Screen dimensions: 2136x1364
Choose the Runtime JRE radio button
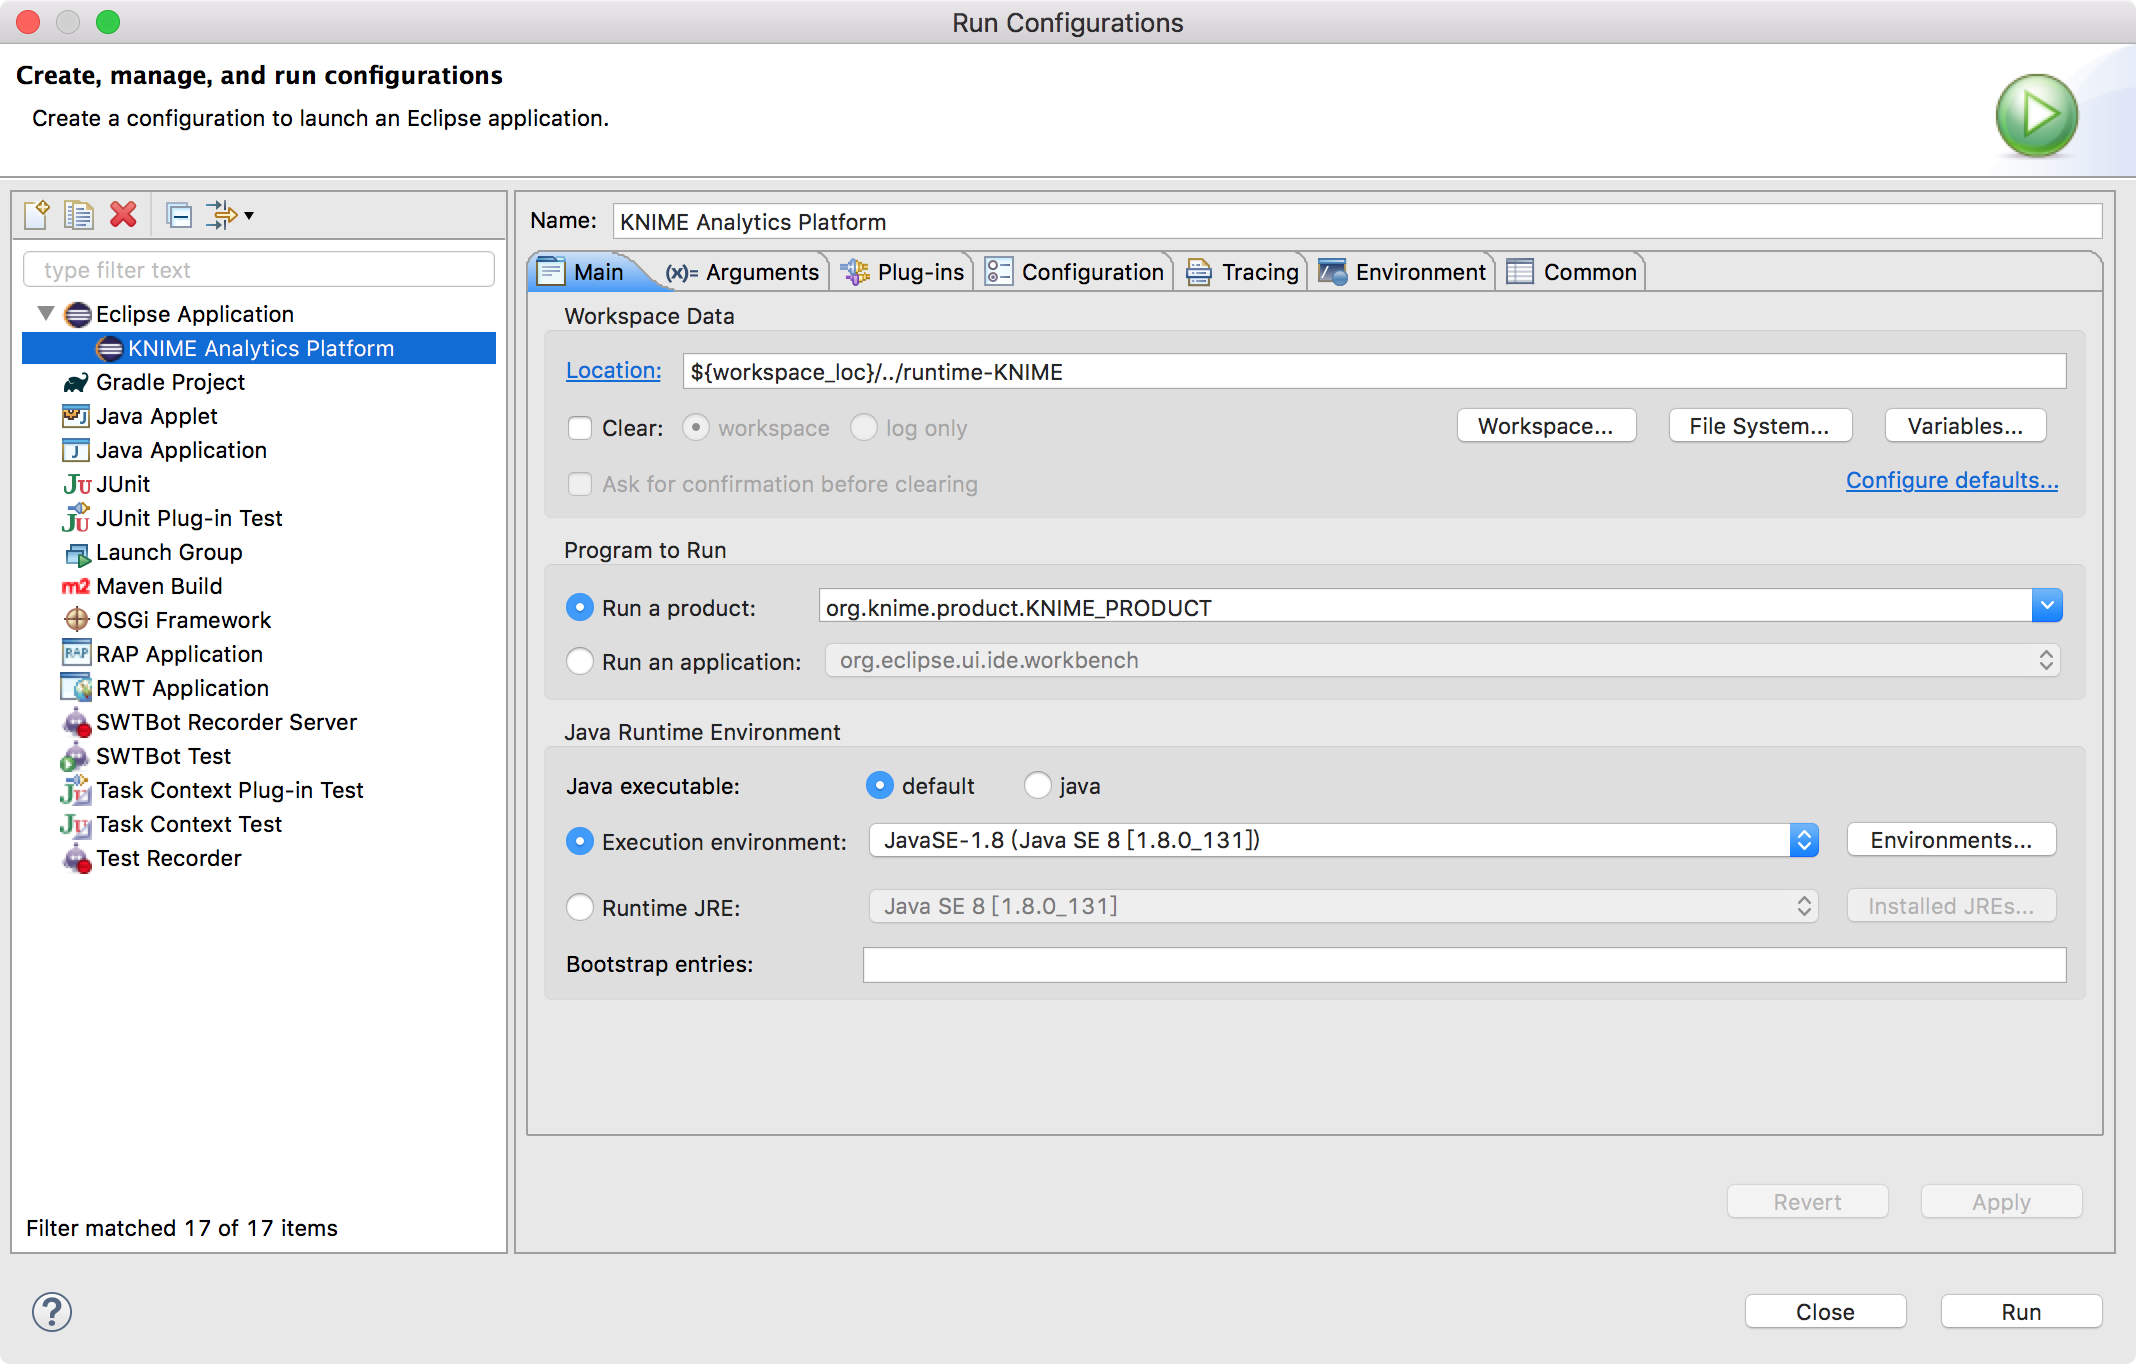coord(580,907)
